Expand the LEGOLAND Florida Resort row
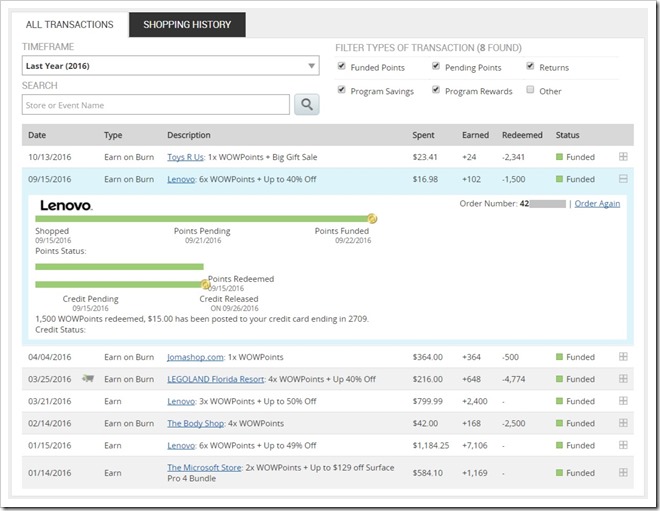The image size is (660, 511). 623,378
